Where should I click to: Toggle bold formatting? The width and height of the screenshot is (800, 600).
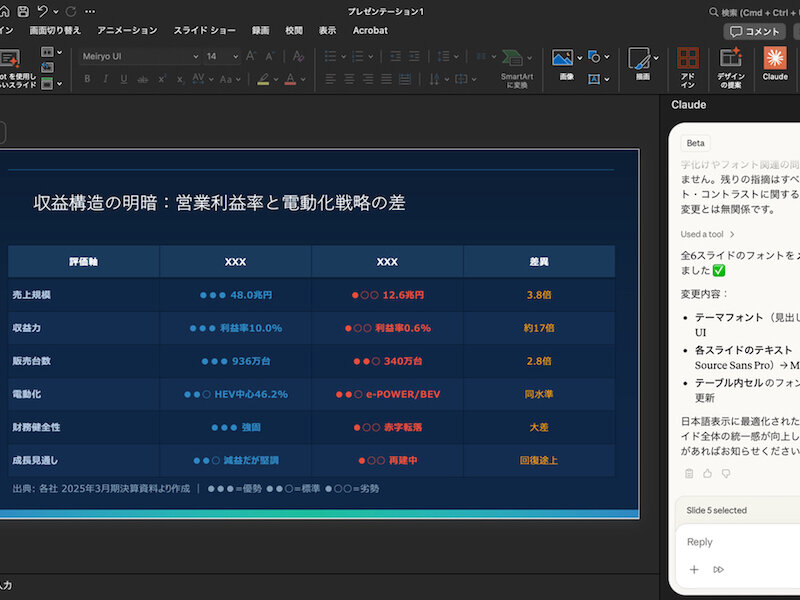click(88, 79)
